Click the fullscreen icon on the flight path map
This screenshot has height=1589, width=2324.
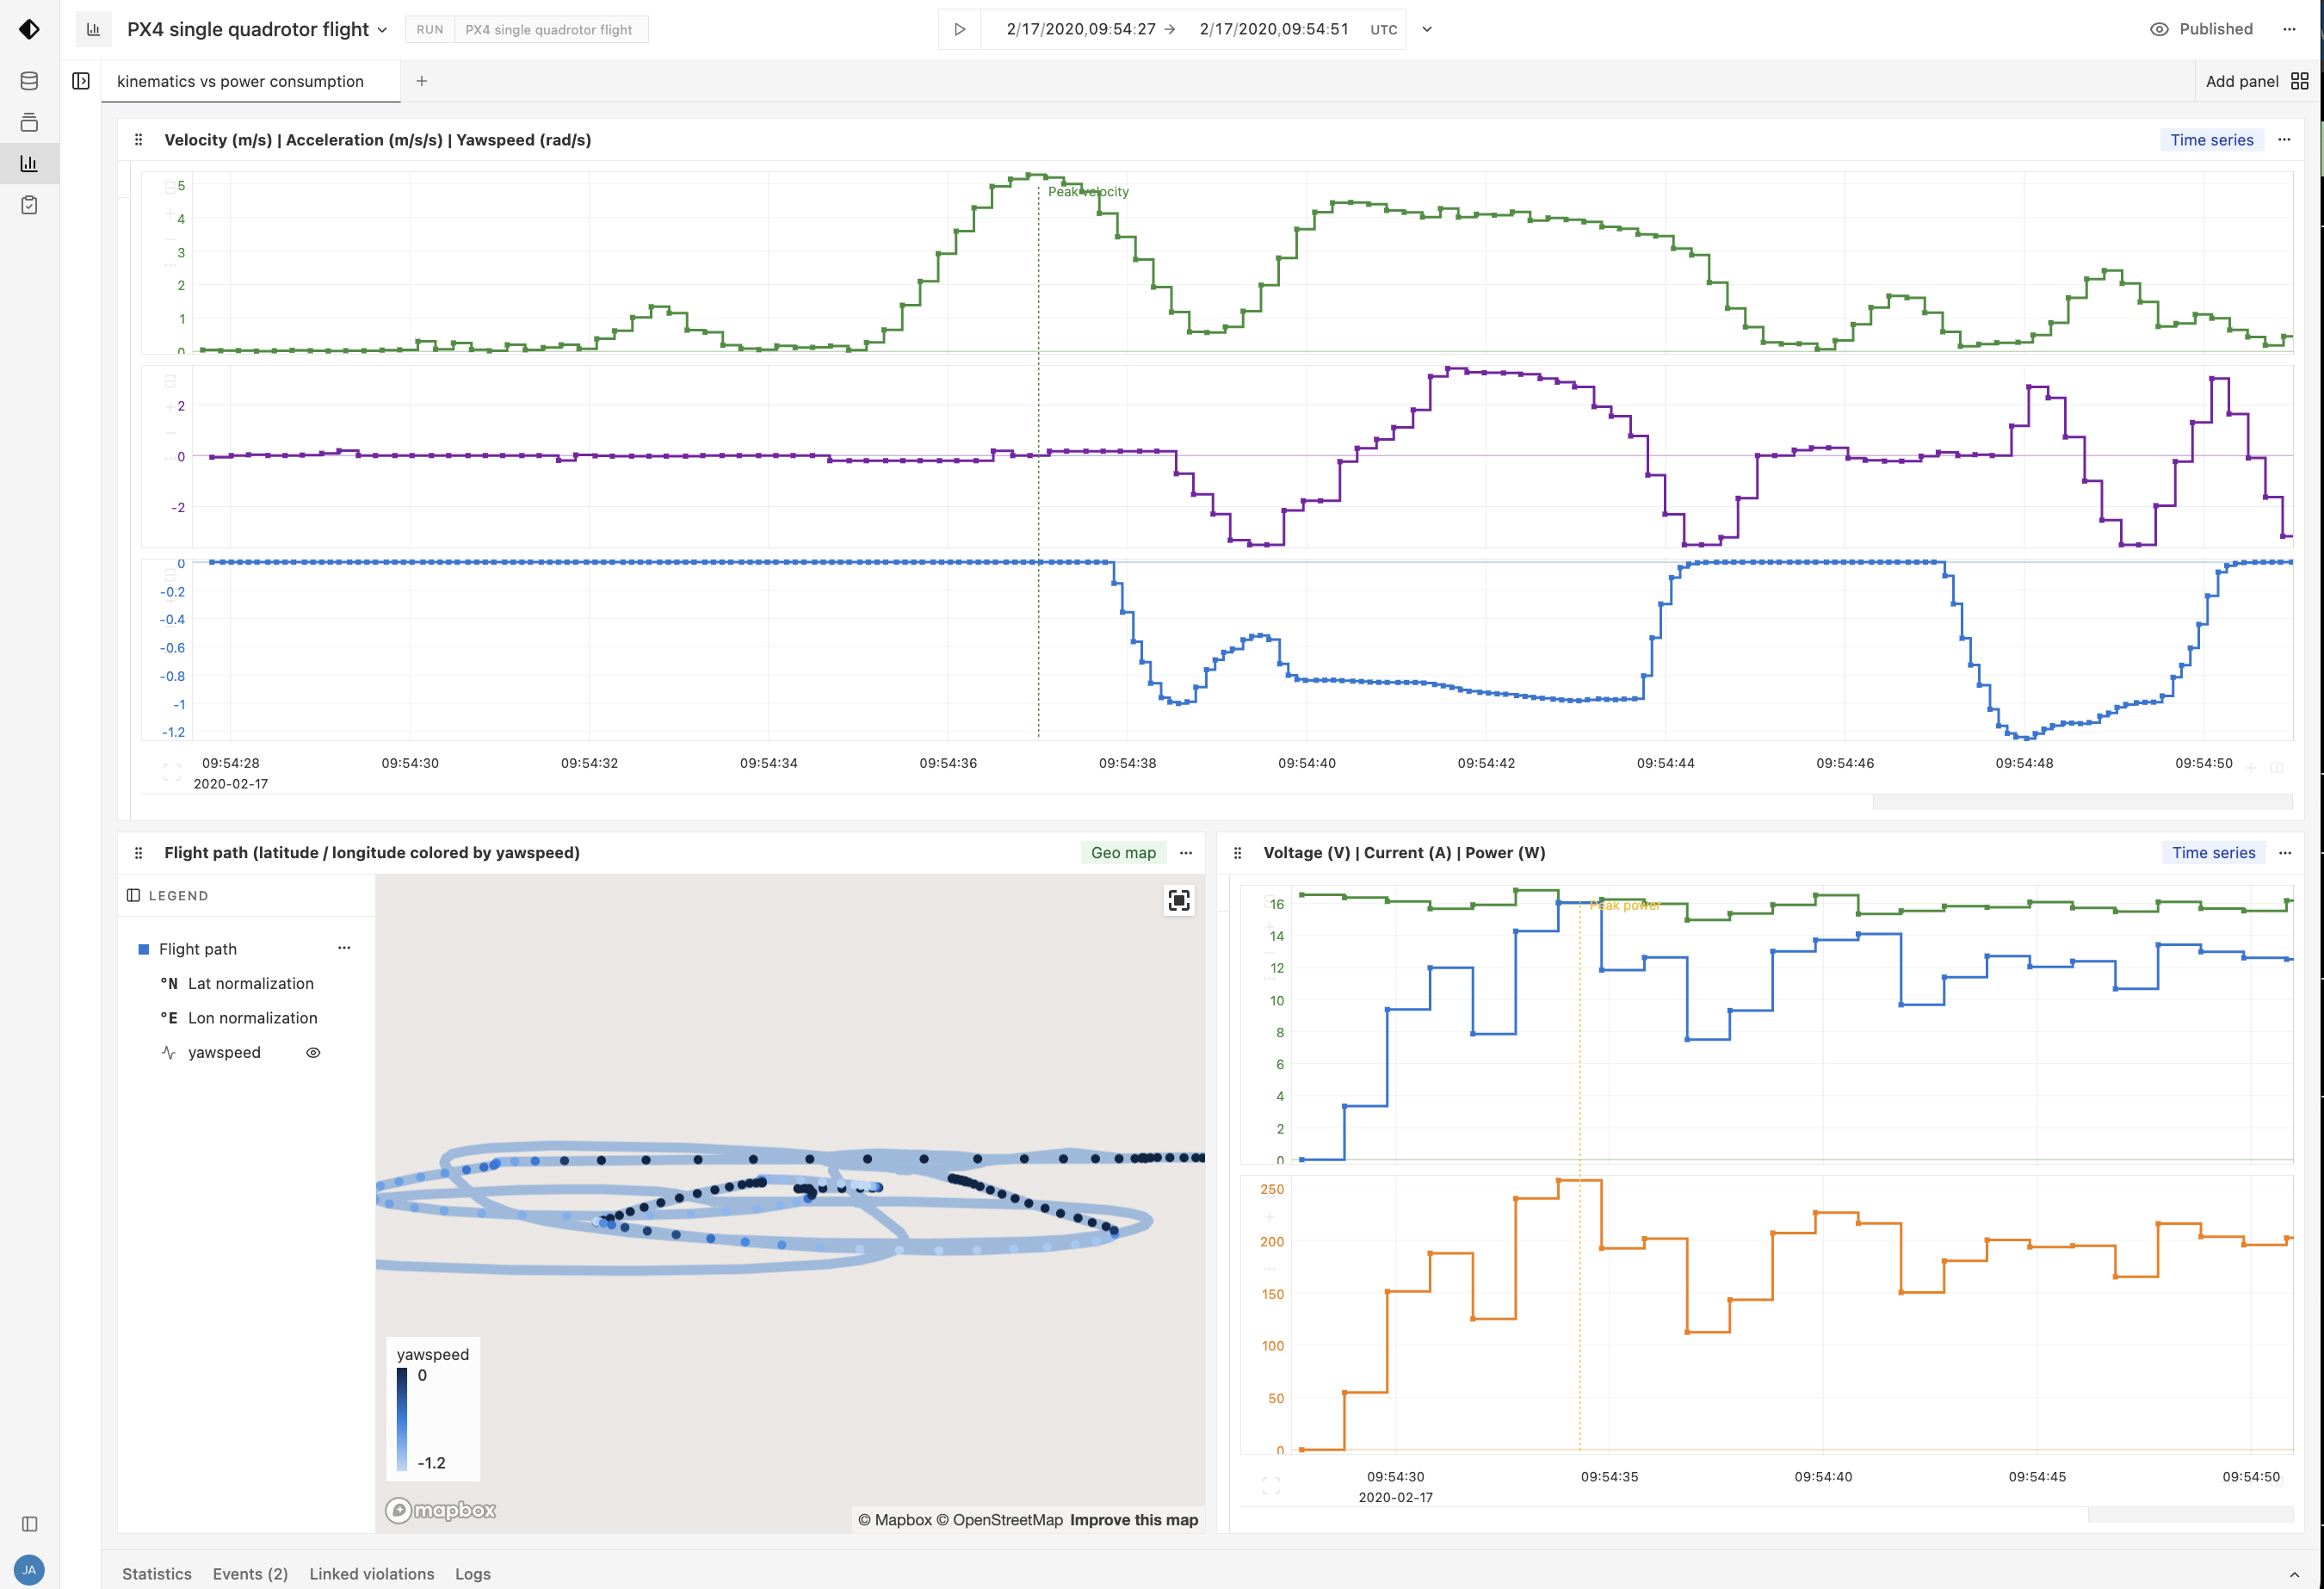1179,901
